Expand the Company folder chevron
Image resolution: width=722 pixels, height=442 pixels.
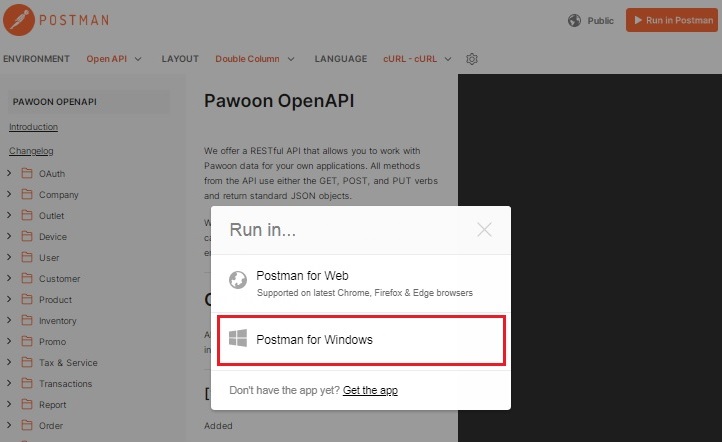point(9,194)
